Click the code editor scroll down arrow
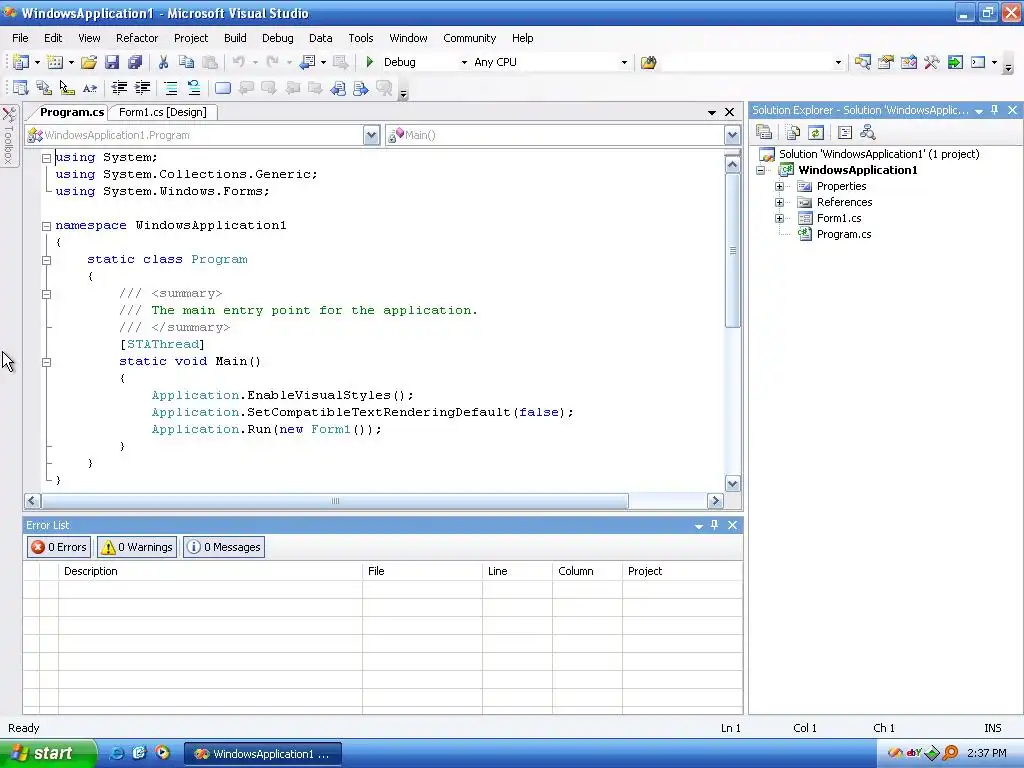Image resolution: width=1024 pixels, height=768 pixels. [x=732, y=484]
